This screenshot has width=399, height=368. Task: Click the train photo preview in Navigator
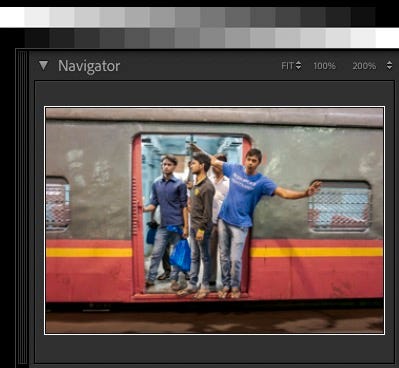tap(214, 220)
